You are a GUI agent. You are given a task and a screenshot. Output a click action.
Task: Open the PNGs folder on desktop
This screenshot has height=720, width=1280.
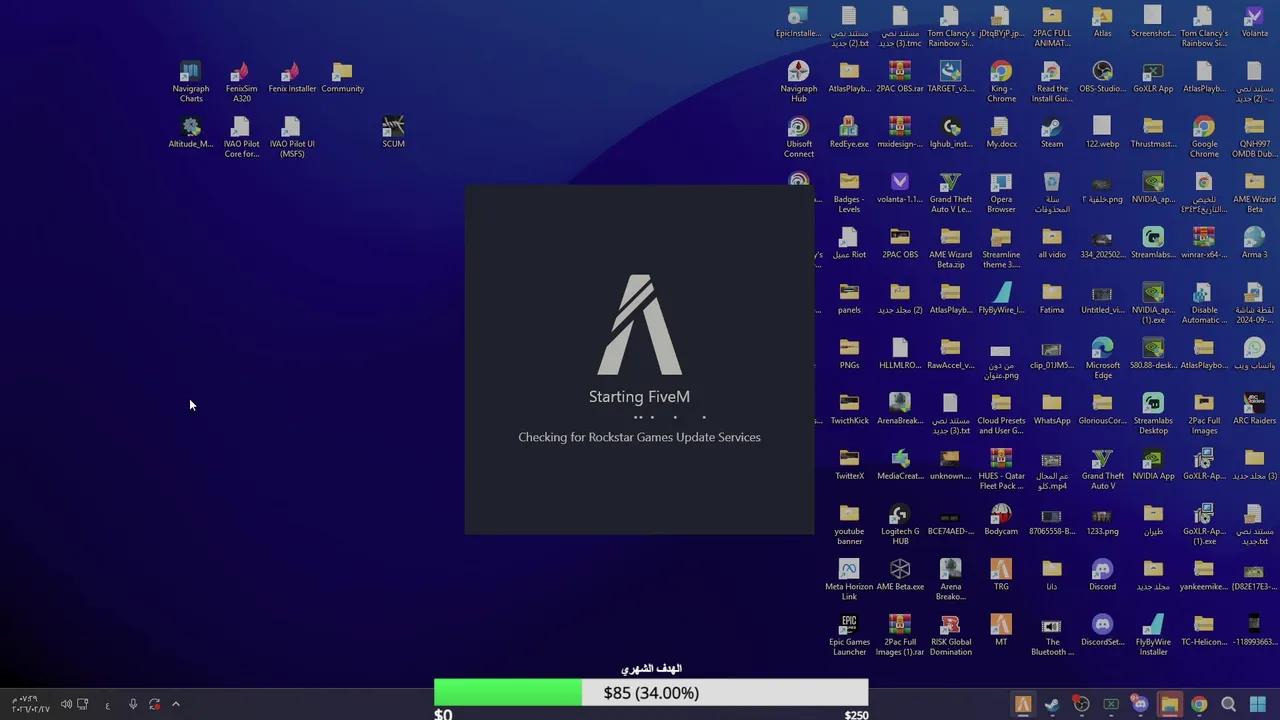tap(849, 353)
